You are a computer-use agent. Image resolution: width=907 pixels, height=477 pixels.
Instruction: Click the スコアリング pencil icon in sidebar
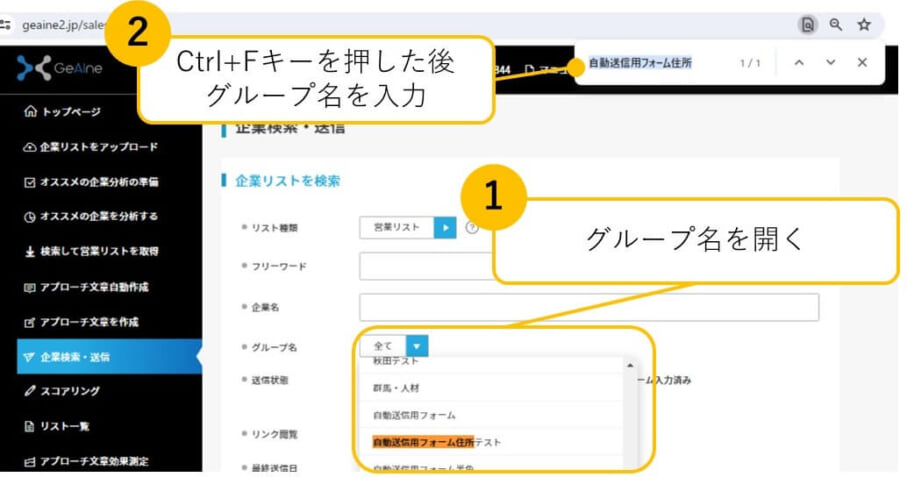click(30, 391)
